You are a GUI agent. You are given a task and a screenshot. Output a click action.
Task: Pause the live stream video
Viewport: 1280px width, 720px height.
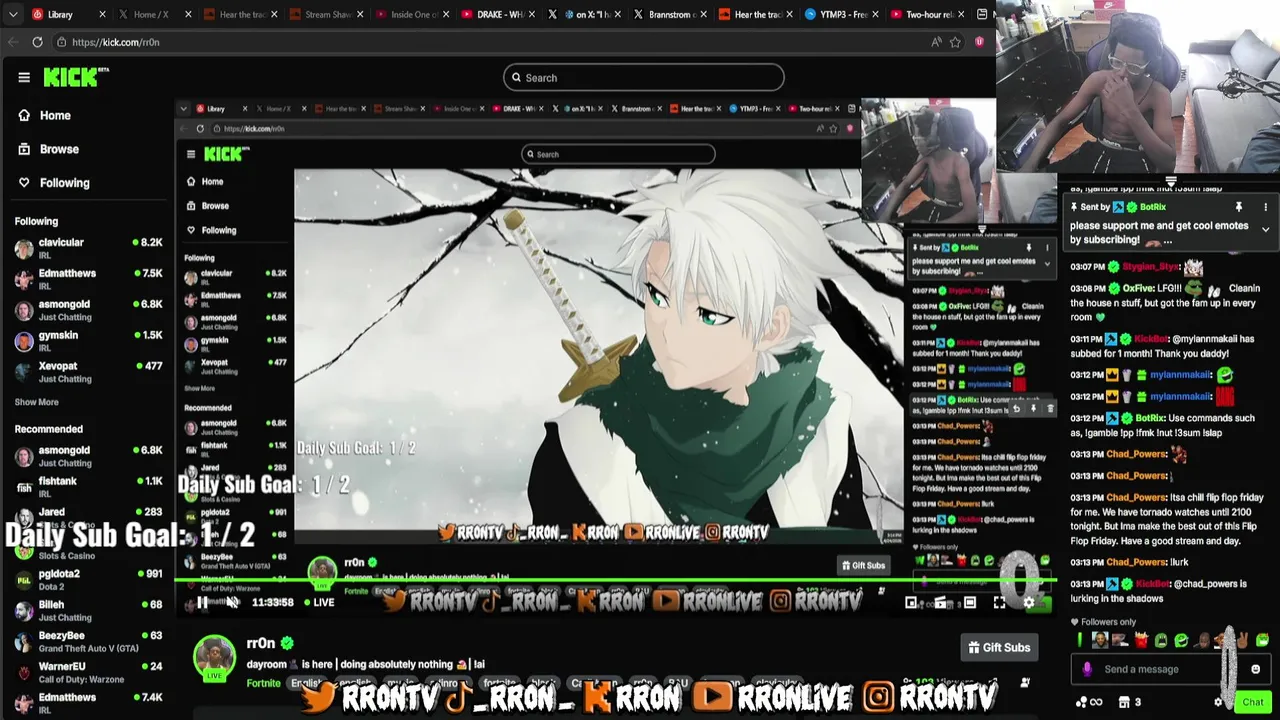(x=202, y=602)
